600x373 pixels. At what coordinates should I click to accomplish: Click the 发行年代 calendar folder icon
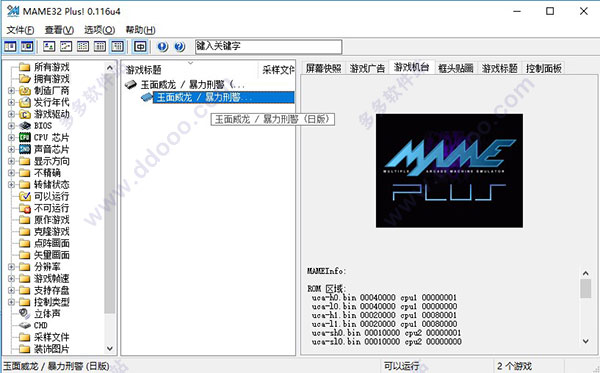coord(25,103)
